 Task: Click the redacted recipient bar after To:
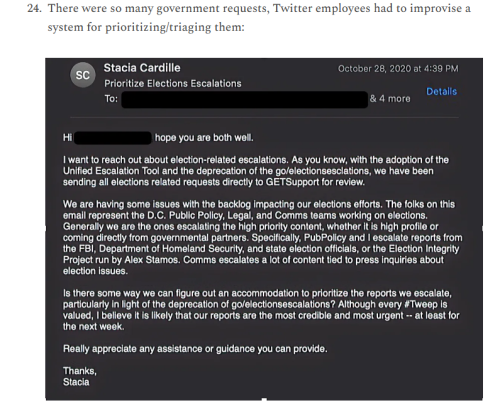[245, 99]
